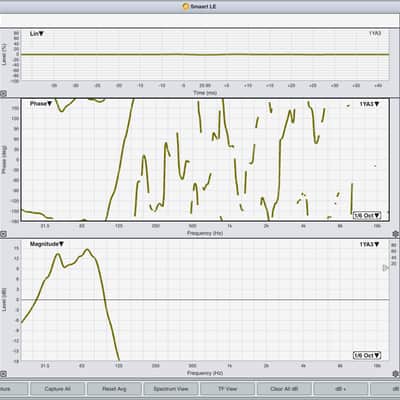Change 1/6 Oct smoothing on the Magnitude graph
The height and width of the screenshot is (400, 400).
coord(367,355)
